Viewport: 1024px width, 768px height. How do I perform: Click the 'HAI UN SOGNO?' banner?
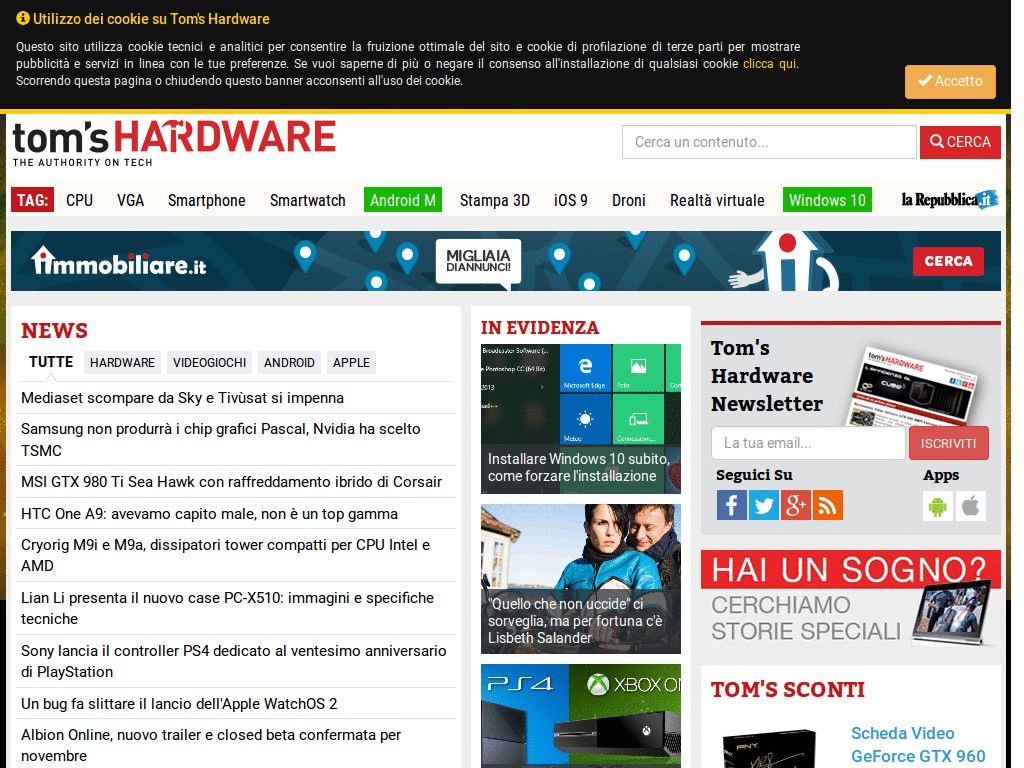coord(850,600)
